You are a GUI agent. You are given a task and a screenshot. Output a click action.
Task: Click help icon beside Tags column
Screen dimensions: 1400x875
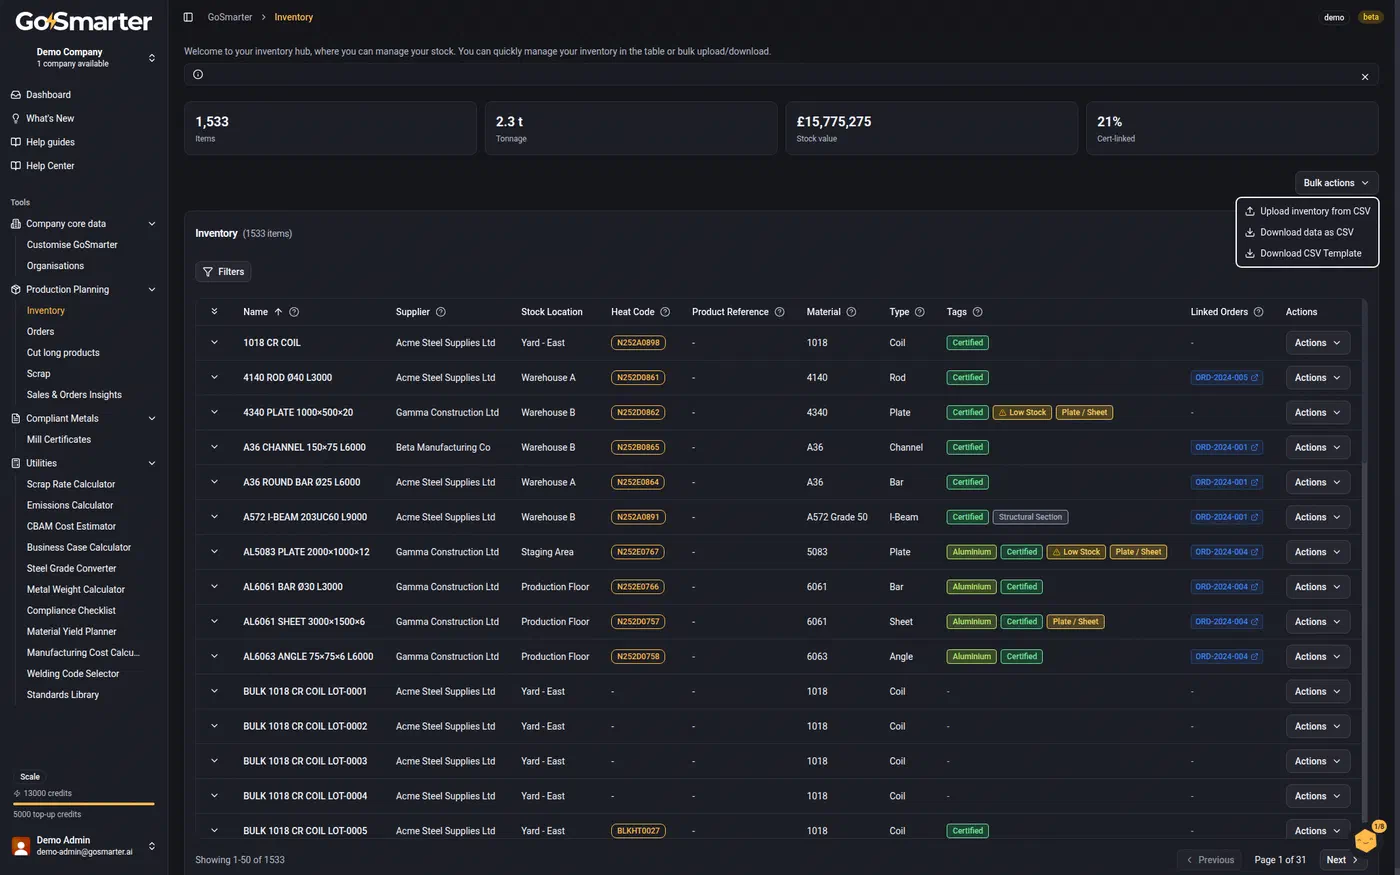tap(978, 312)
